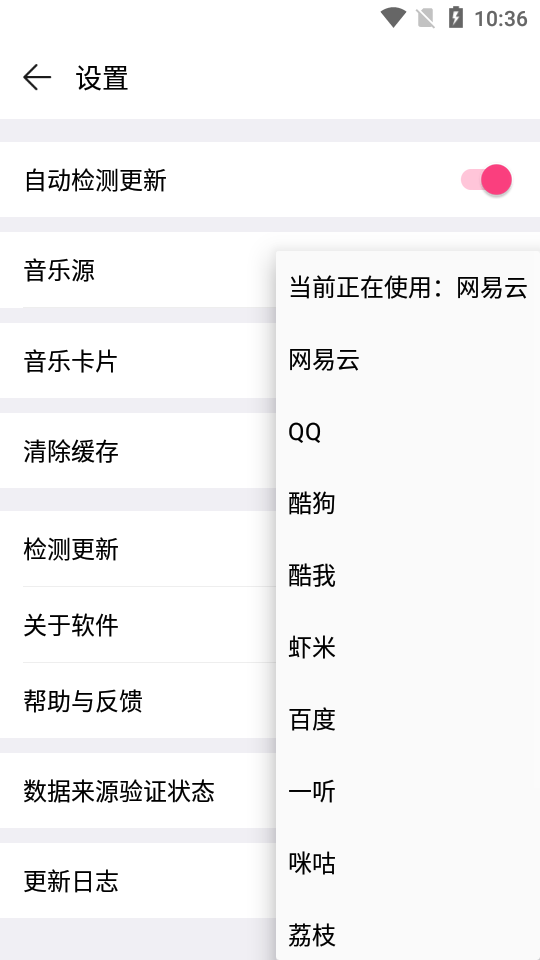
Task: Open 帮助与反馈 page
Action: coord(138,701)
